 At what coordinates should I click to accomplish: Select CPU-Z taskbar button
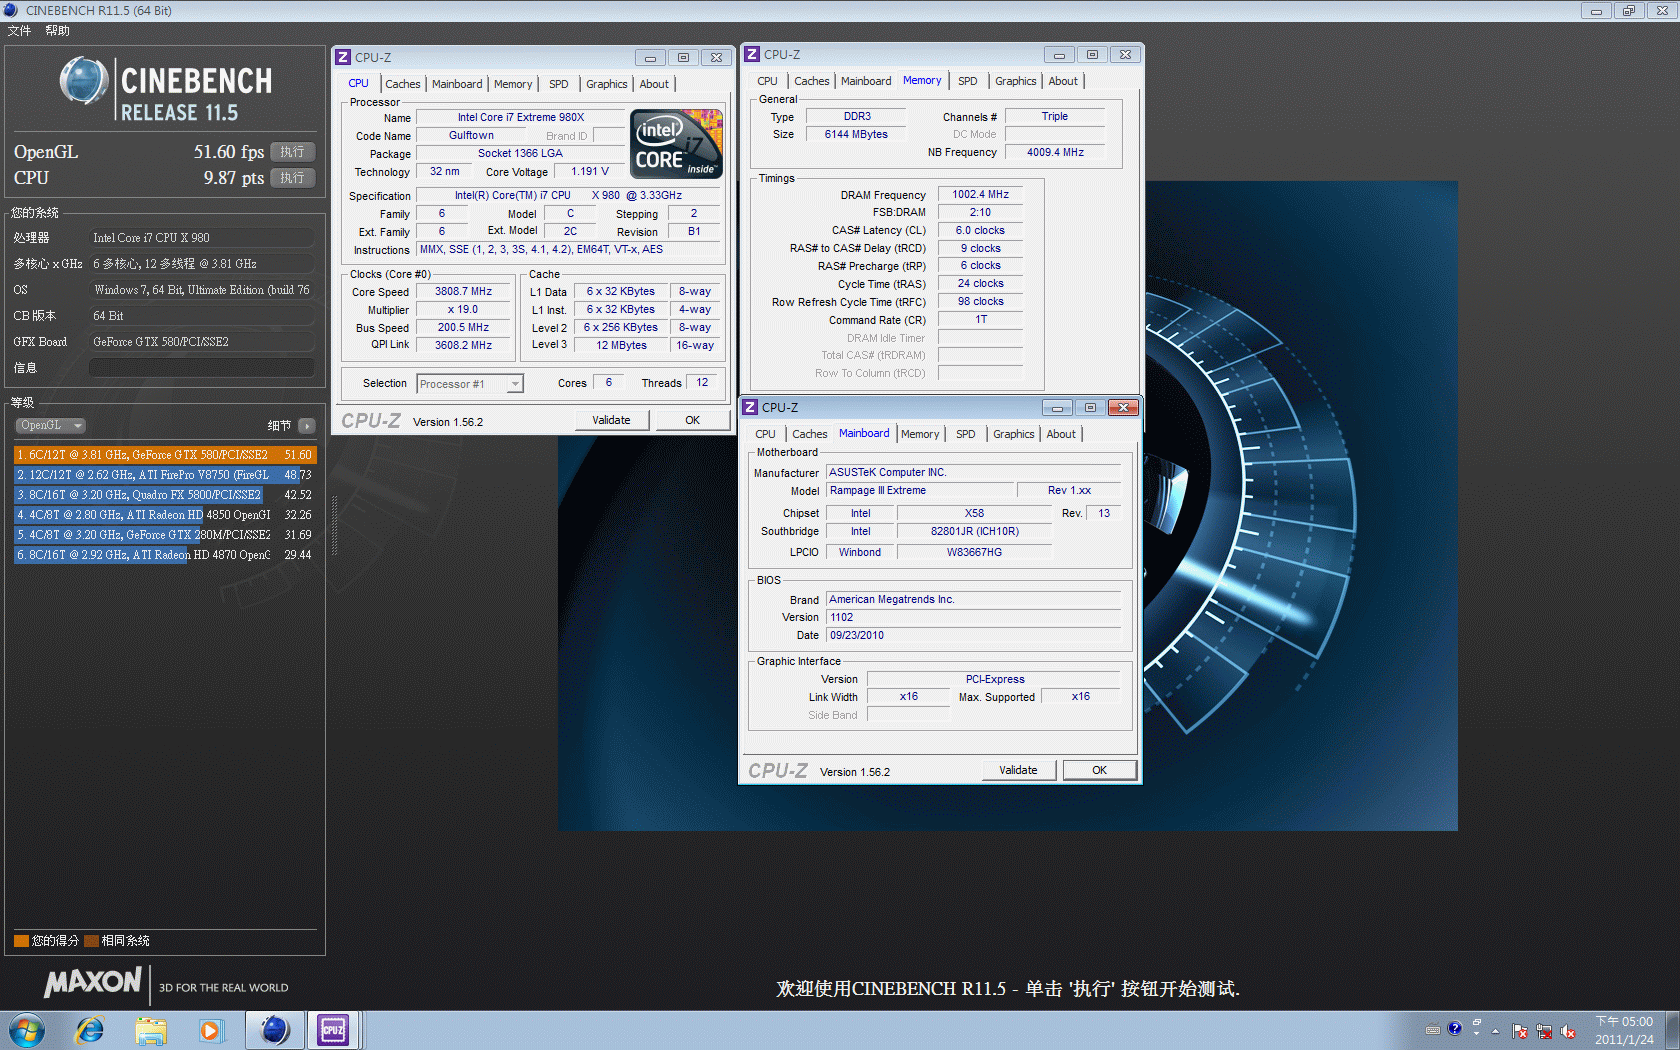333,1030
